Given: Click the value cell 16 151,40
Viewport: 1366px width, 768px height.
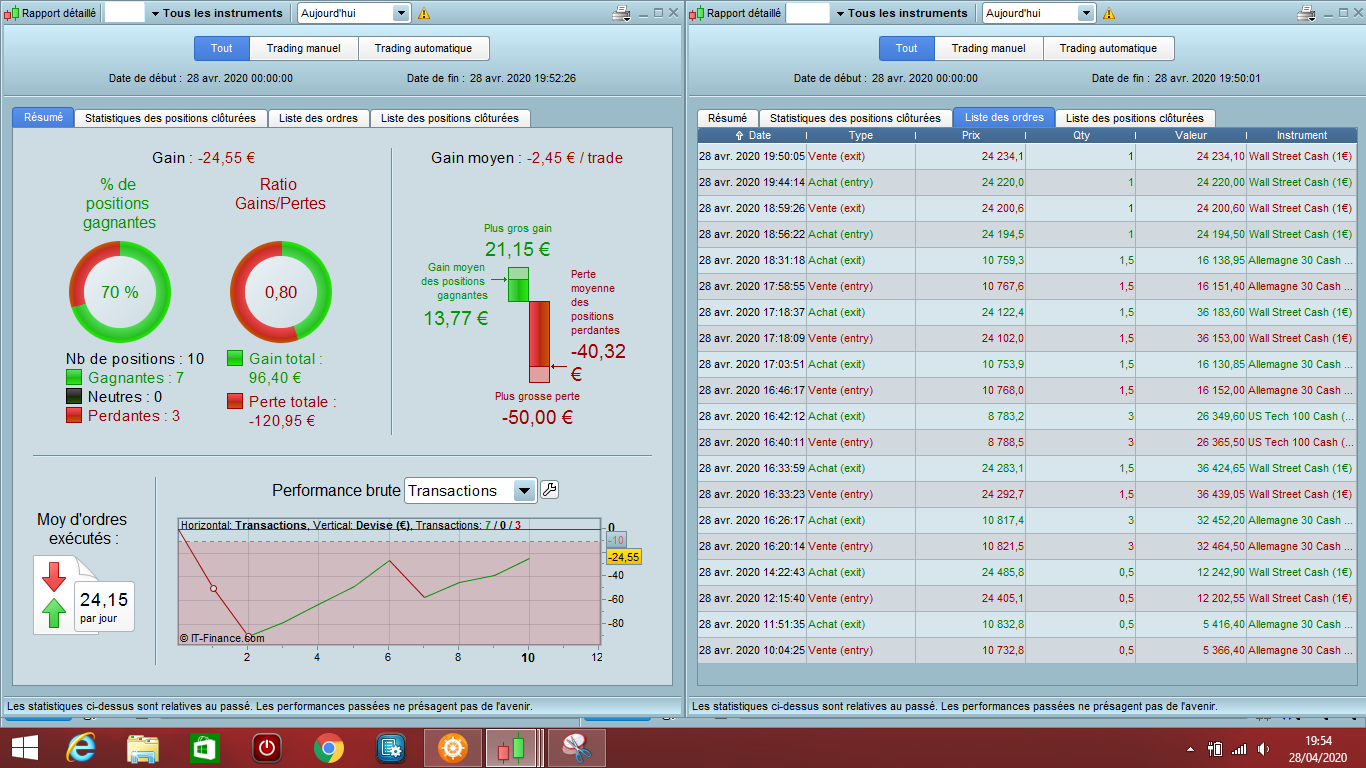Looking at the screenshot, I should click(x=1191, y=286).
